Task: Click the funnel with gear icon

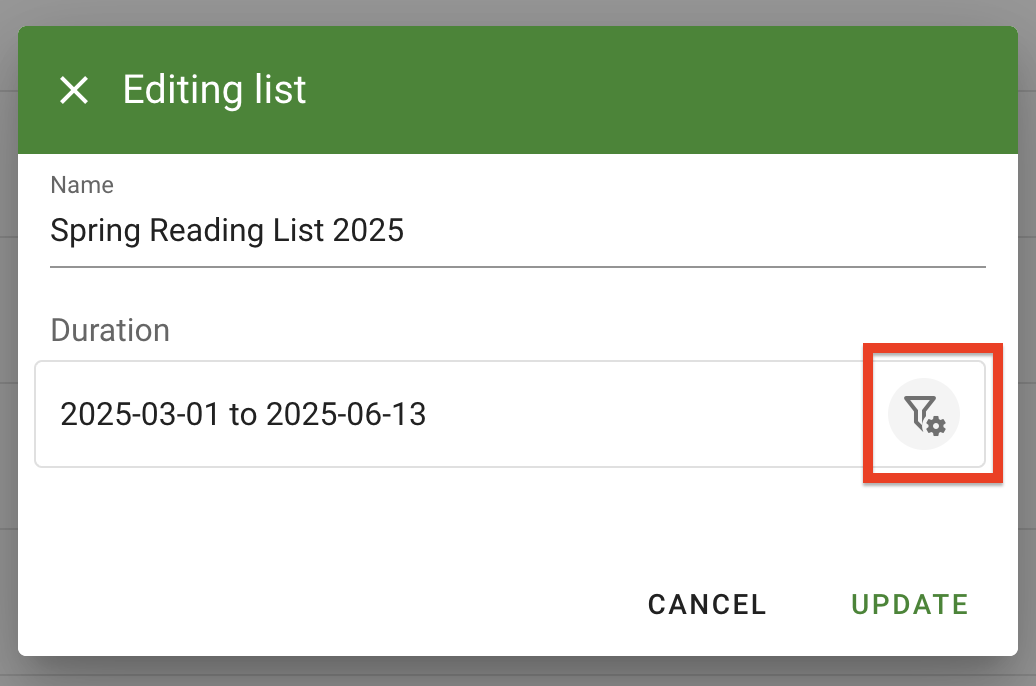Action: point(924,414)
